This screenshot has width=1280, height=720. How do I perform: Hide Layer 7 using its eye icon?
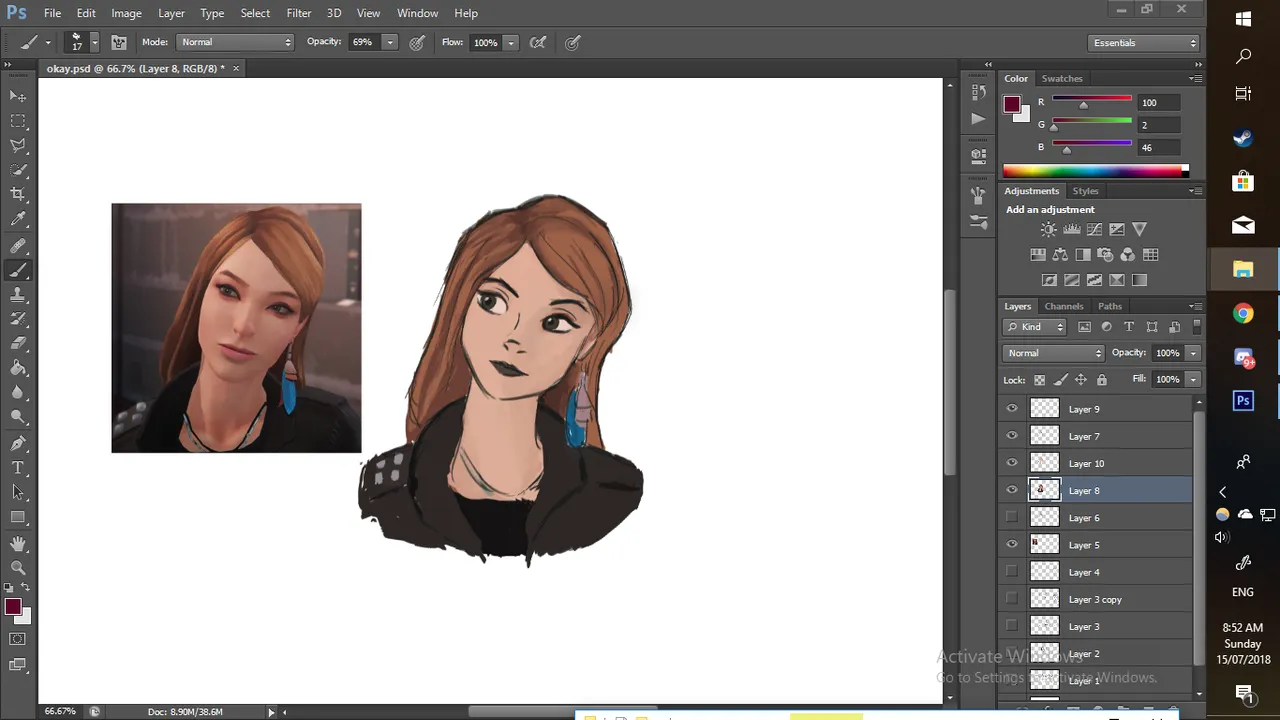click(x=1012, y=436)
